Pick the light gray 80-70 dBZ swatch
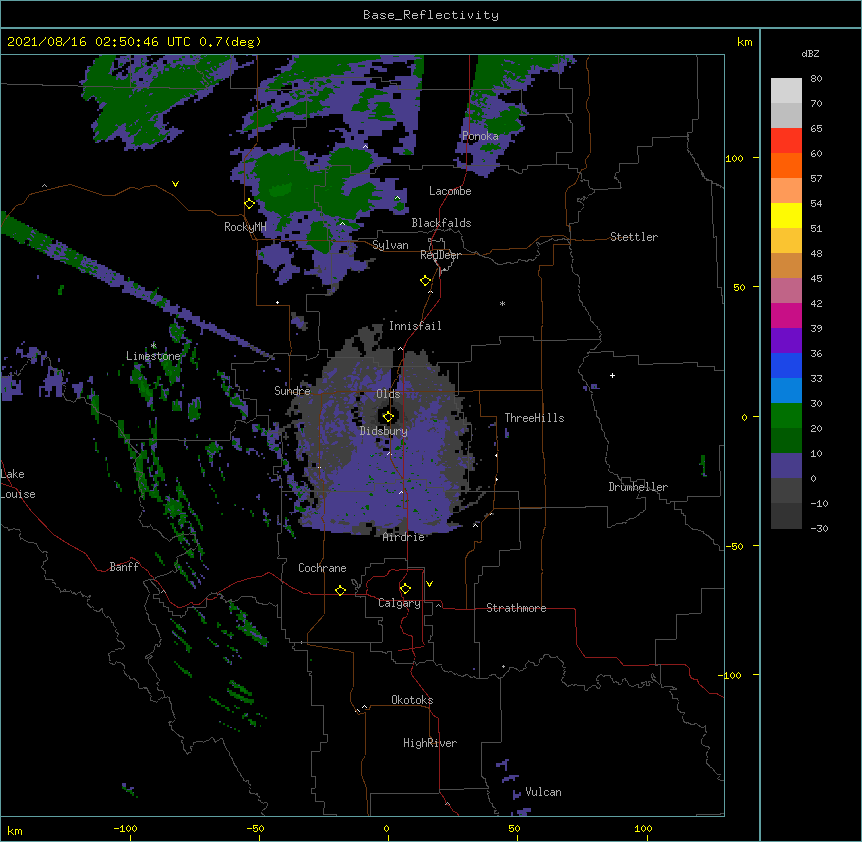The height and width of the screenshot is (842, 862). coord(786,91)
